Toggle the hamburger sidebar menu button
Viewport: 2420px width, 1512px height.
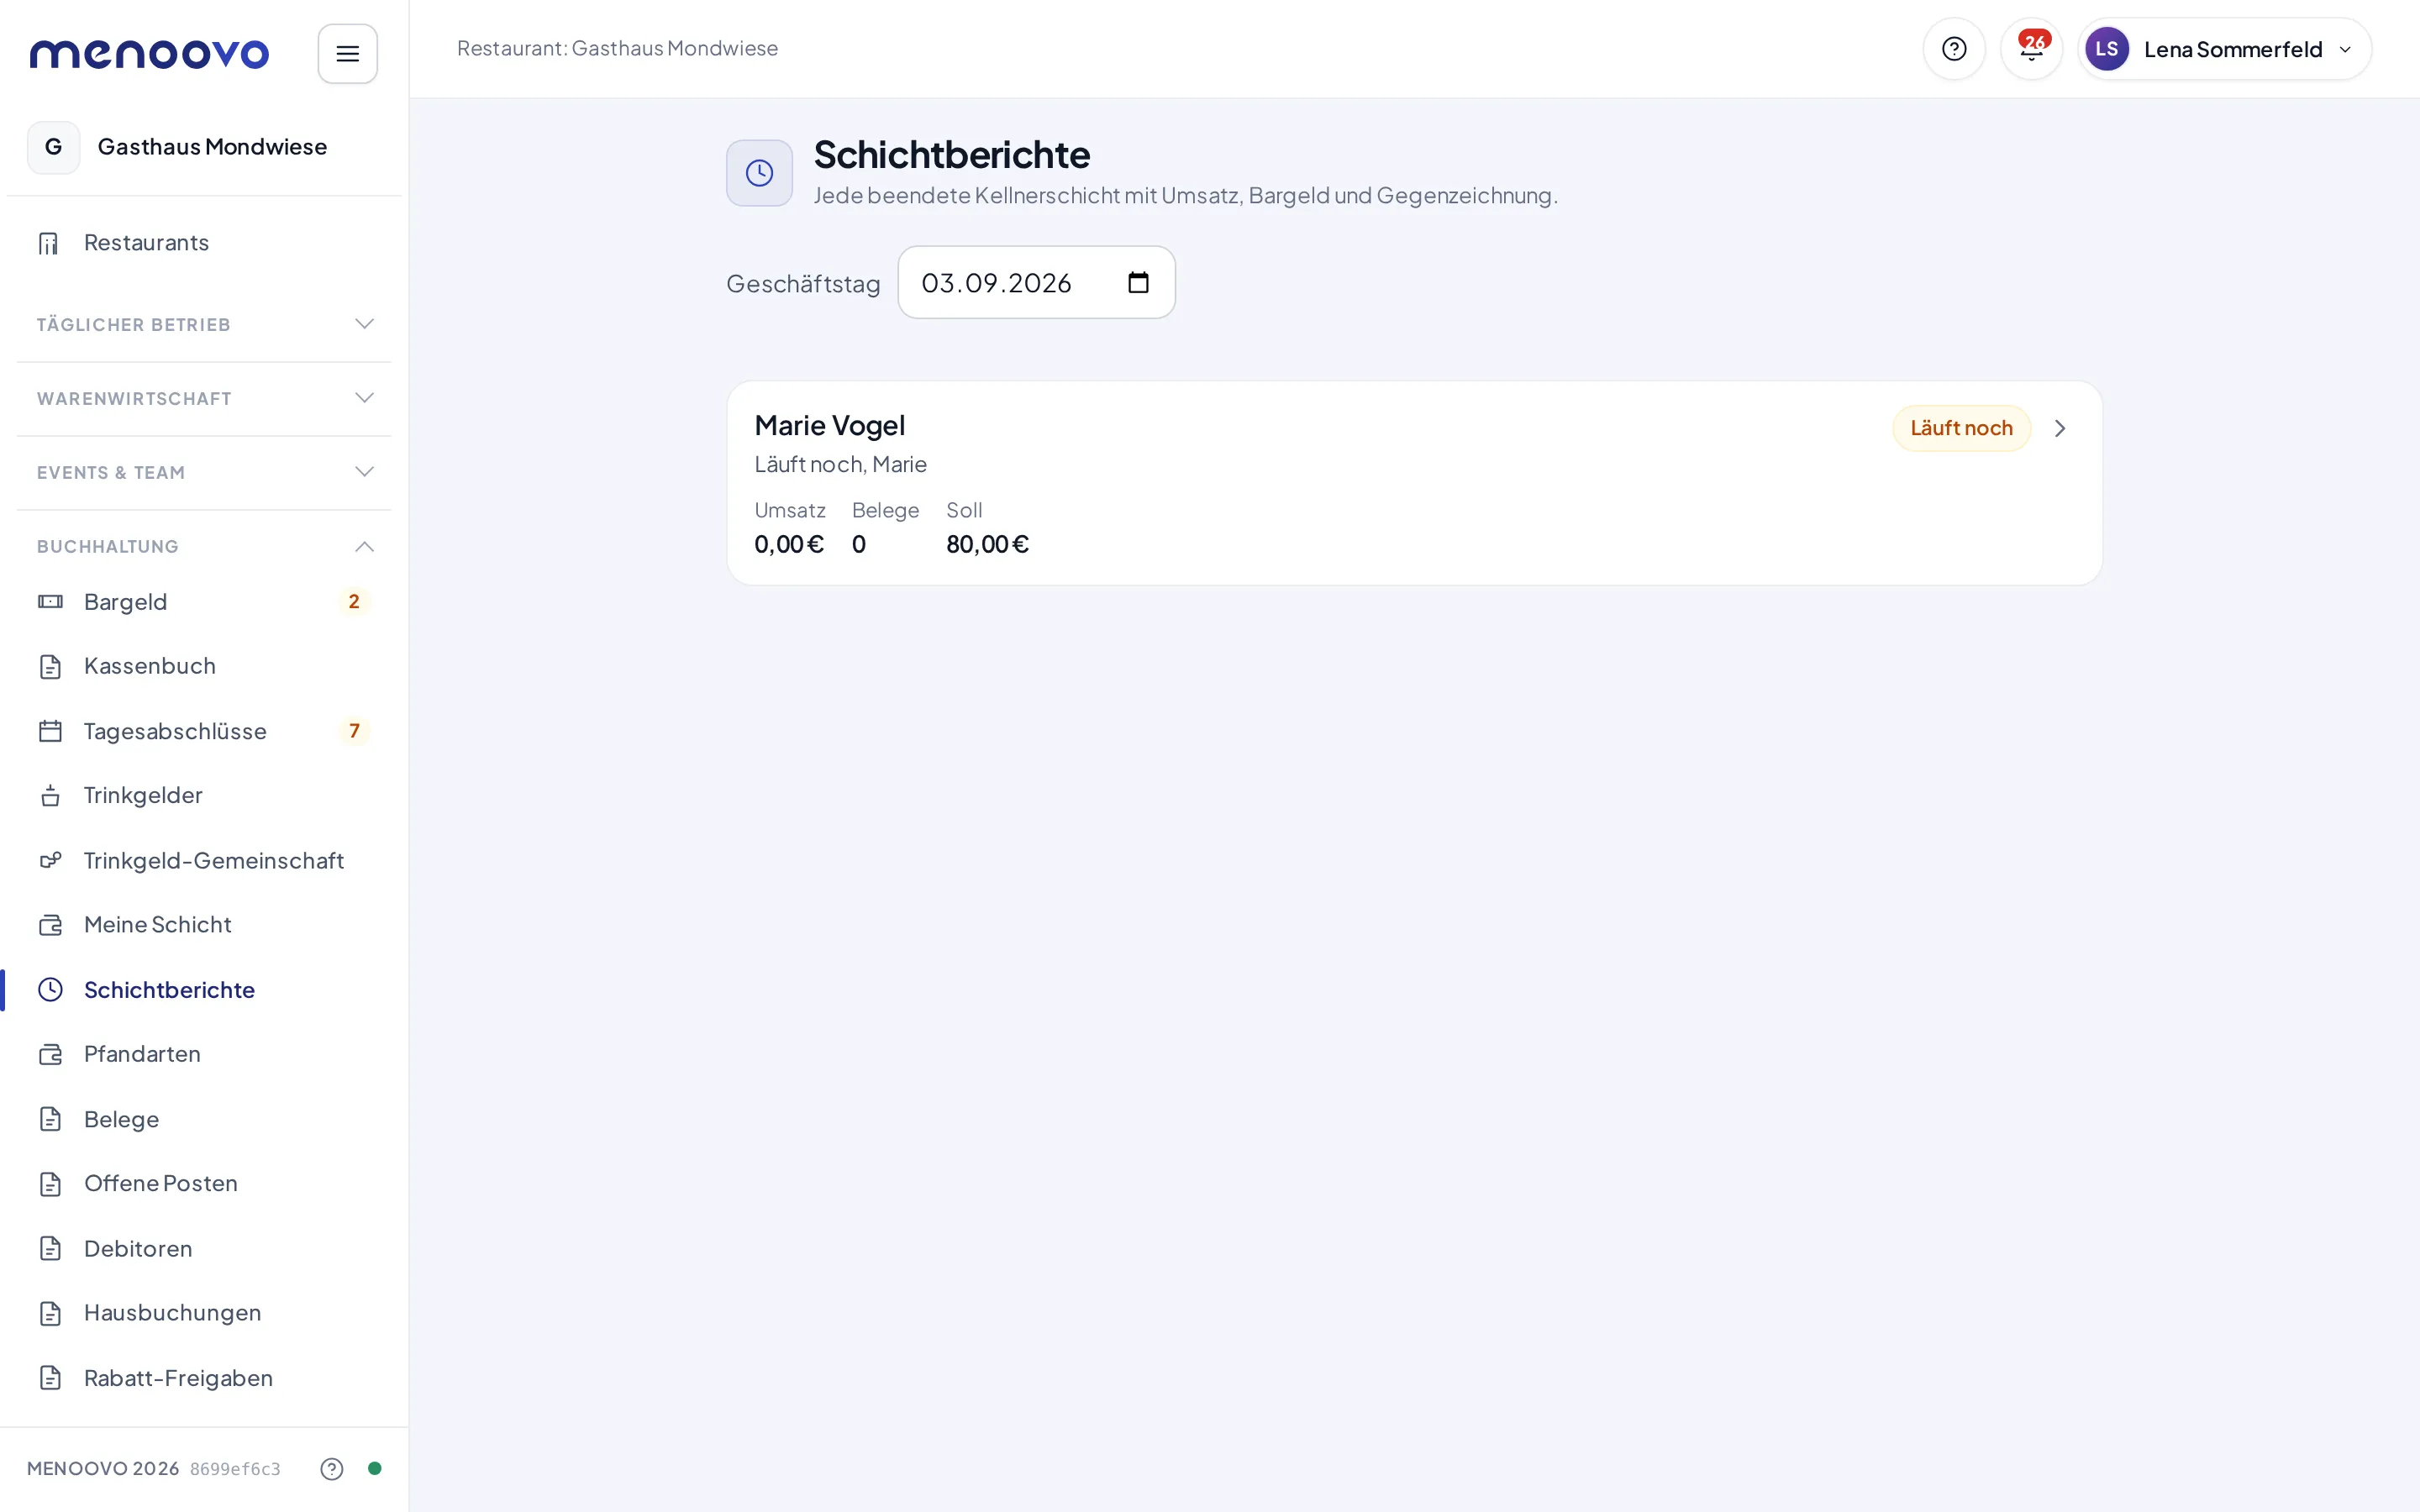click(347, 54)
